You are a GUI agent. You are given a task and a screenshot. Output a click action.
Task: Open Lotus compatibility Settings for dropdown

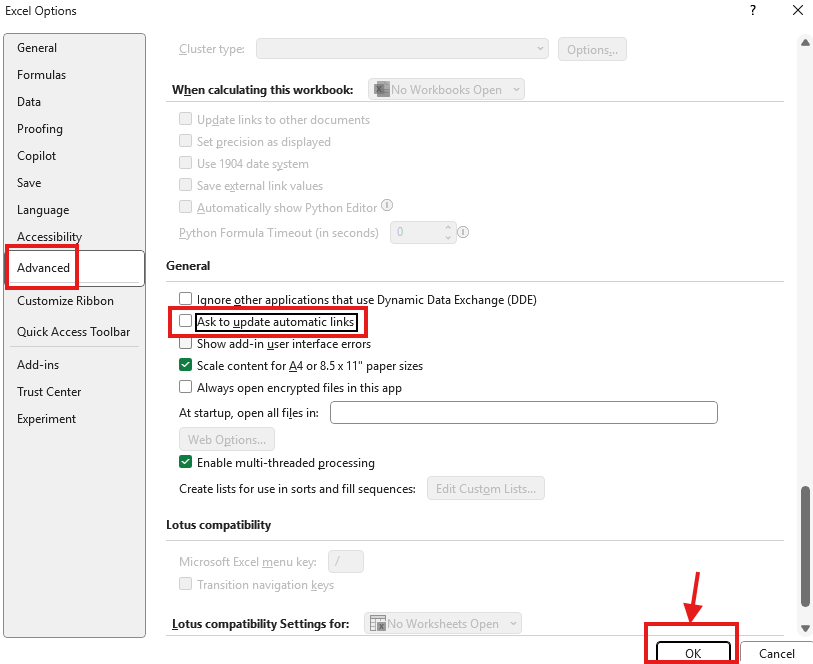click(x=443, y=623)
